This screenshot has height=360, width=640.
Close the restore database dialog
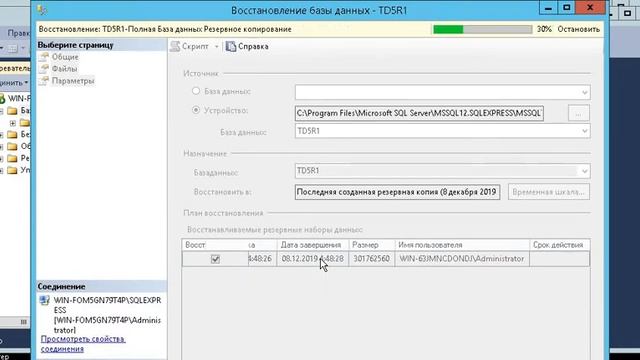pos(590,8)
